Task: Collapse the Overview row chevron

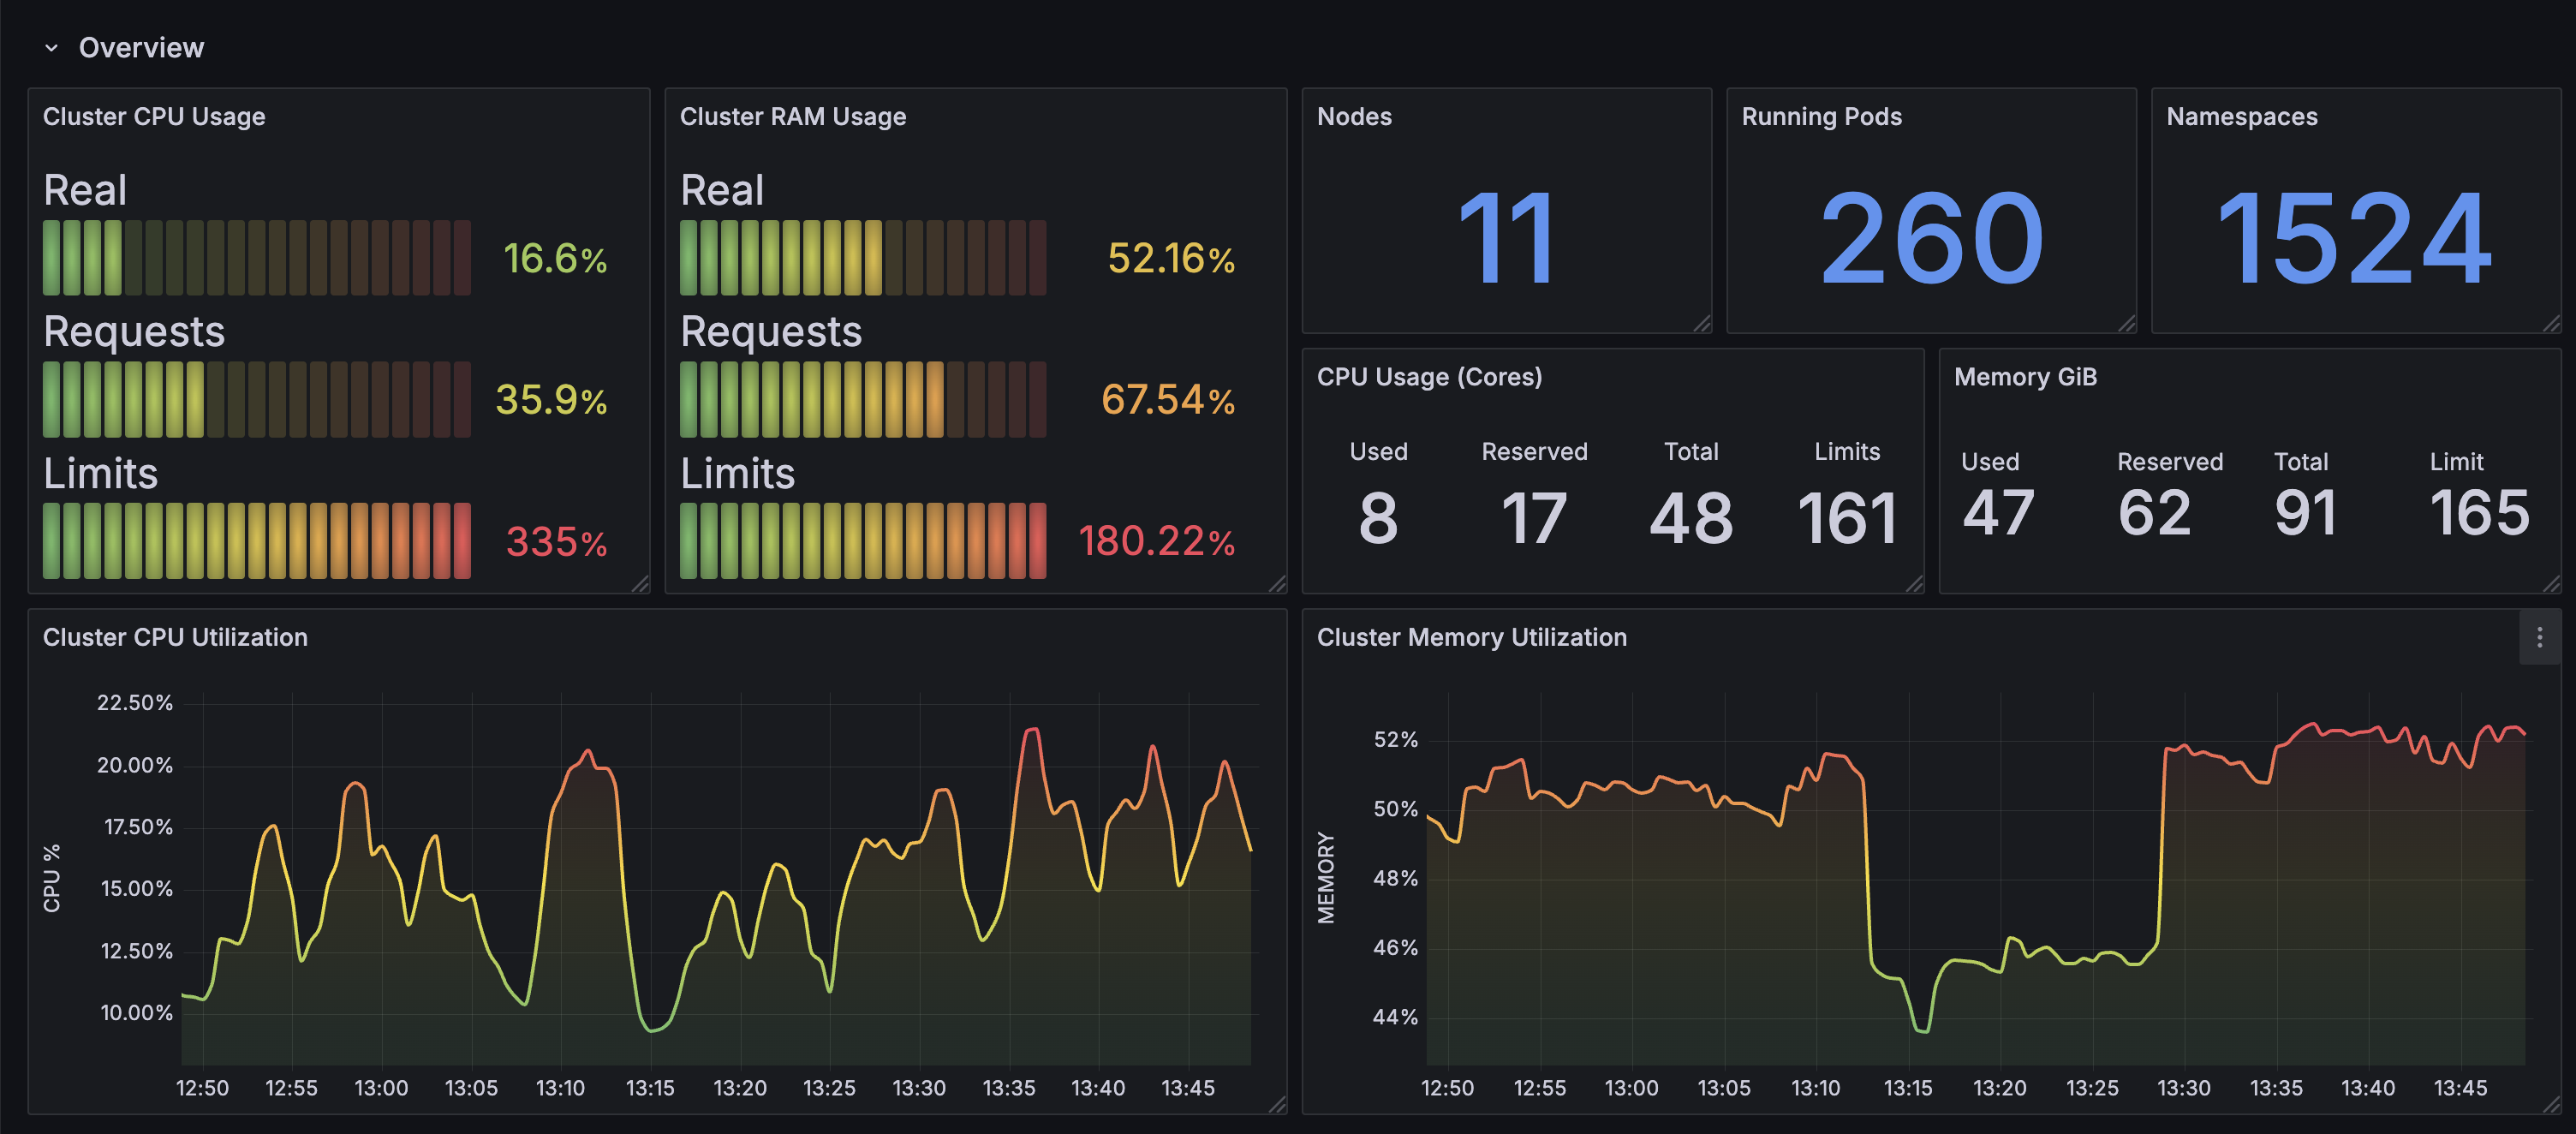Action: point(51,48)
